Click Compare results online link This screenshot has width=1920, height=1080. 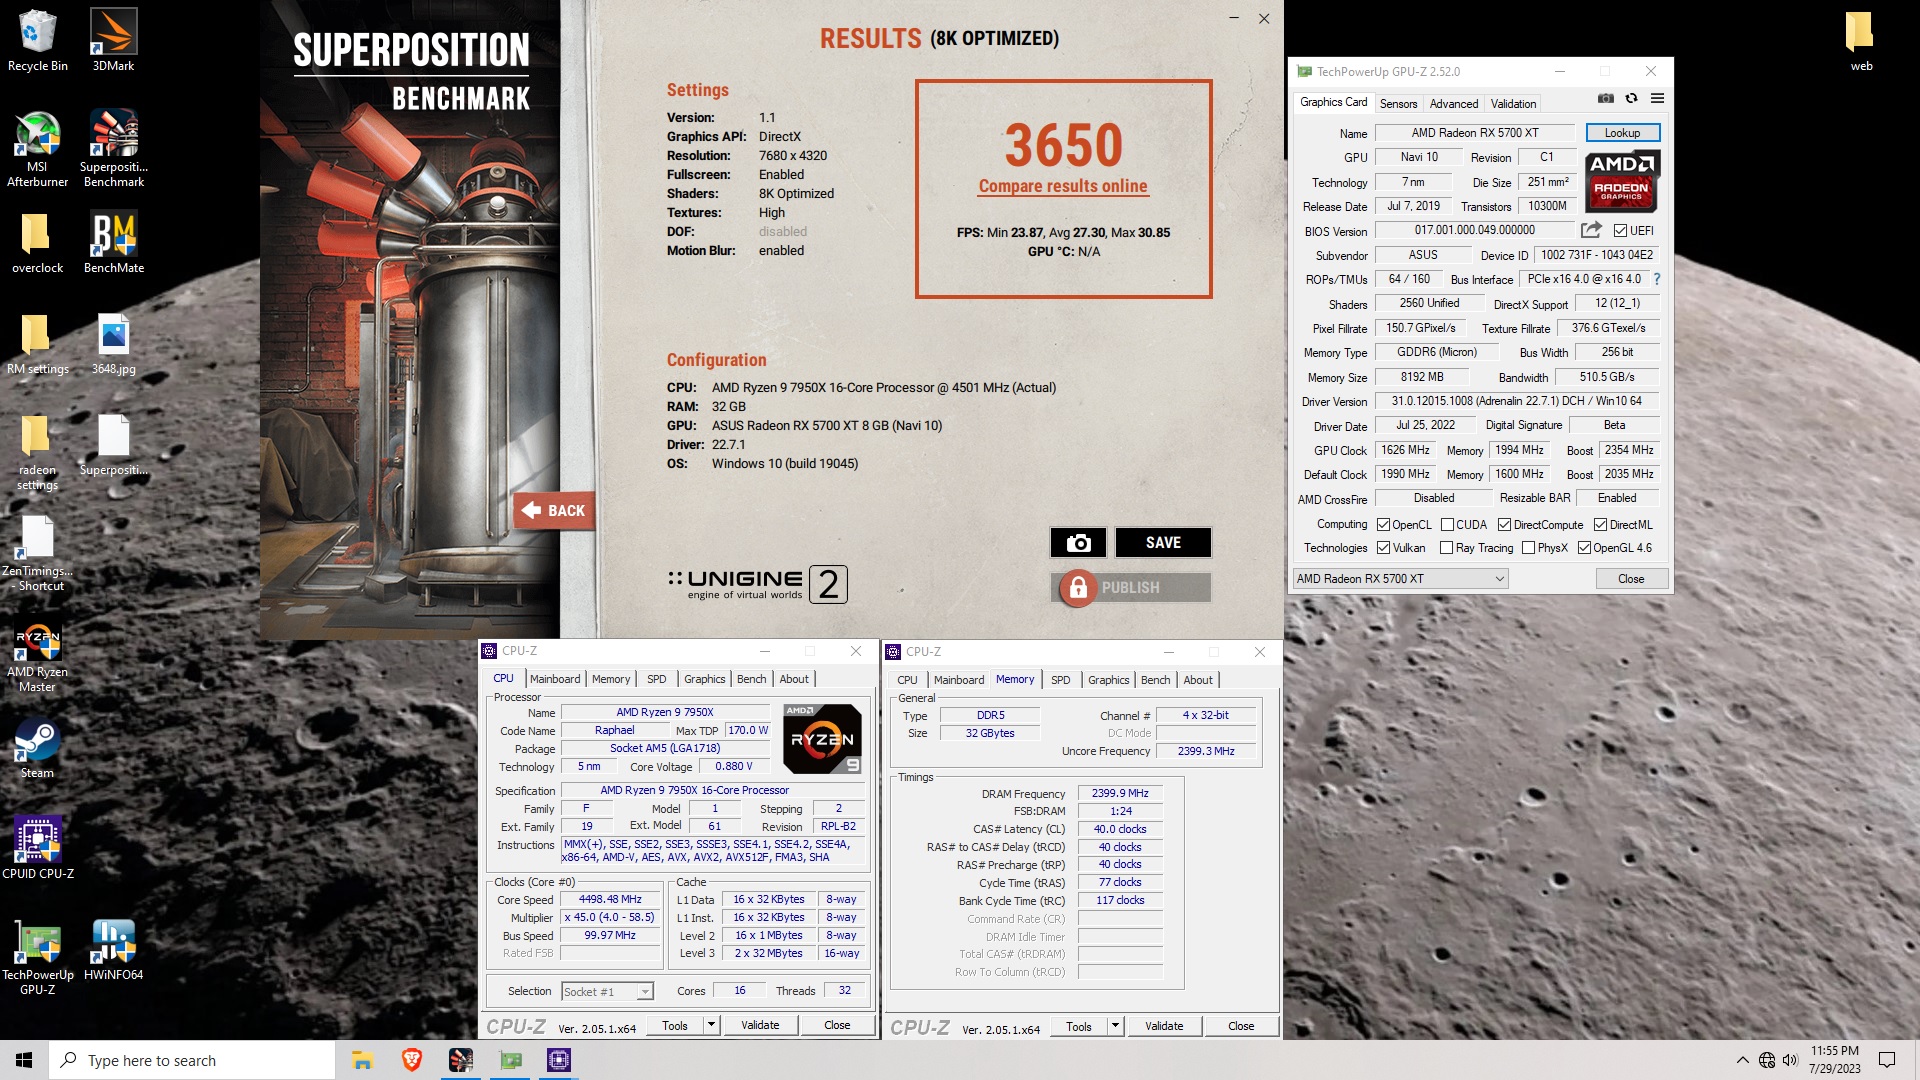pos(1063,186)
